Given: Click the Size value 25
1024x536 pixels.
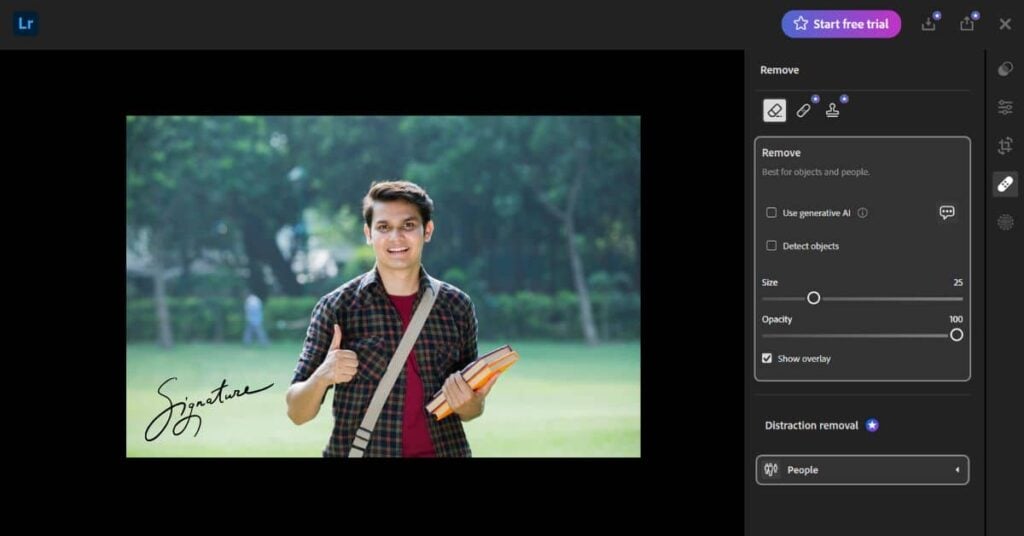Looking at the screenshot, I should tap(957, 283).
